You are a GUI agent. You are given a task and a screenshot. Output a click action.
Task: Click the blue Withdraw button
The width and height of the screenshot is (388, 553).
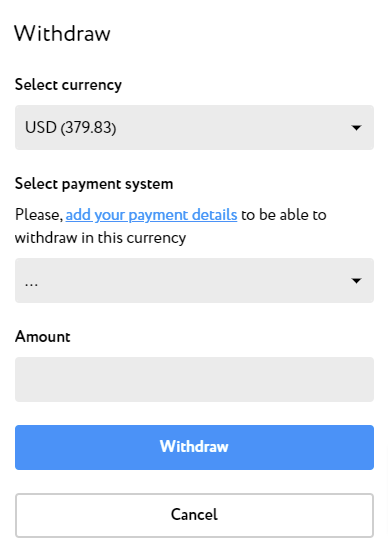pyautogui.click(x=194, y=447)
